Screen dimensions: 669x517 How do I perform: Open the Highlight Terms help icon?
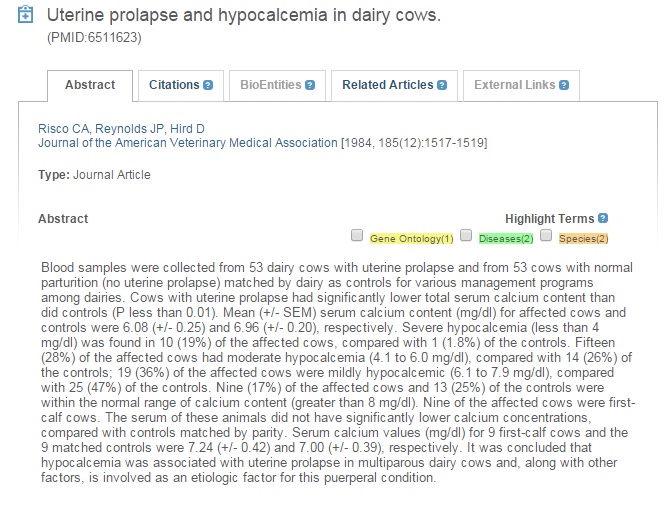click(x=603, y=218)
